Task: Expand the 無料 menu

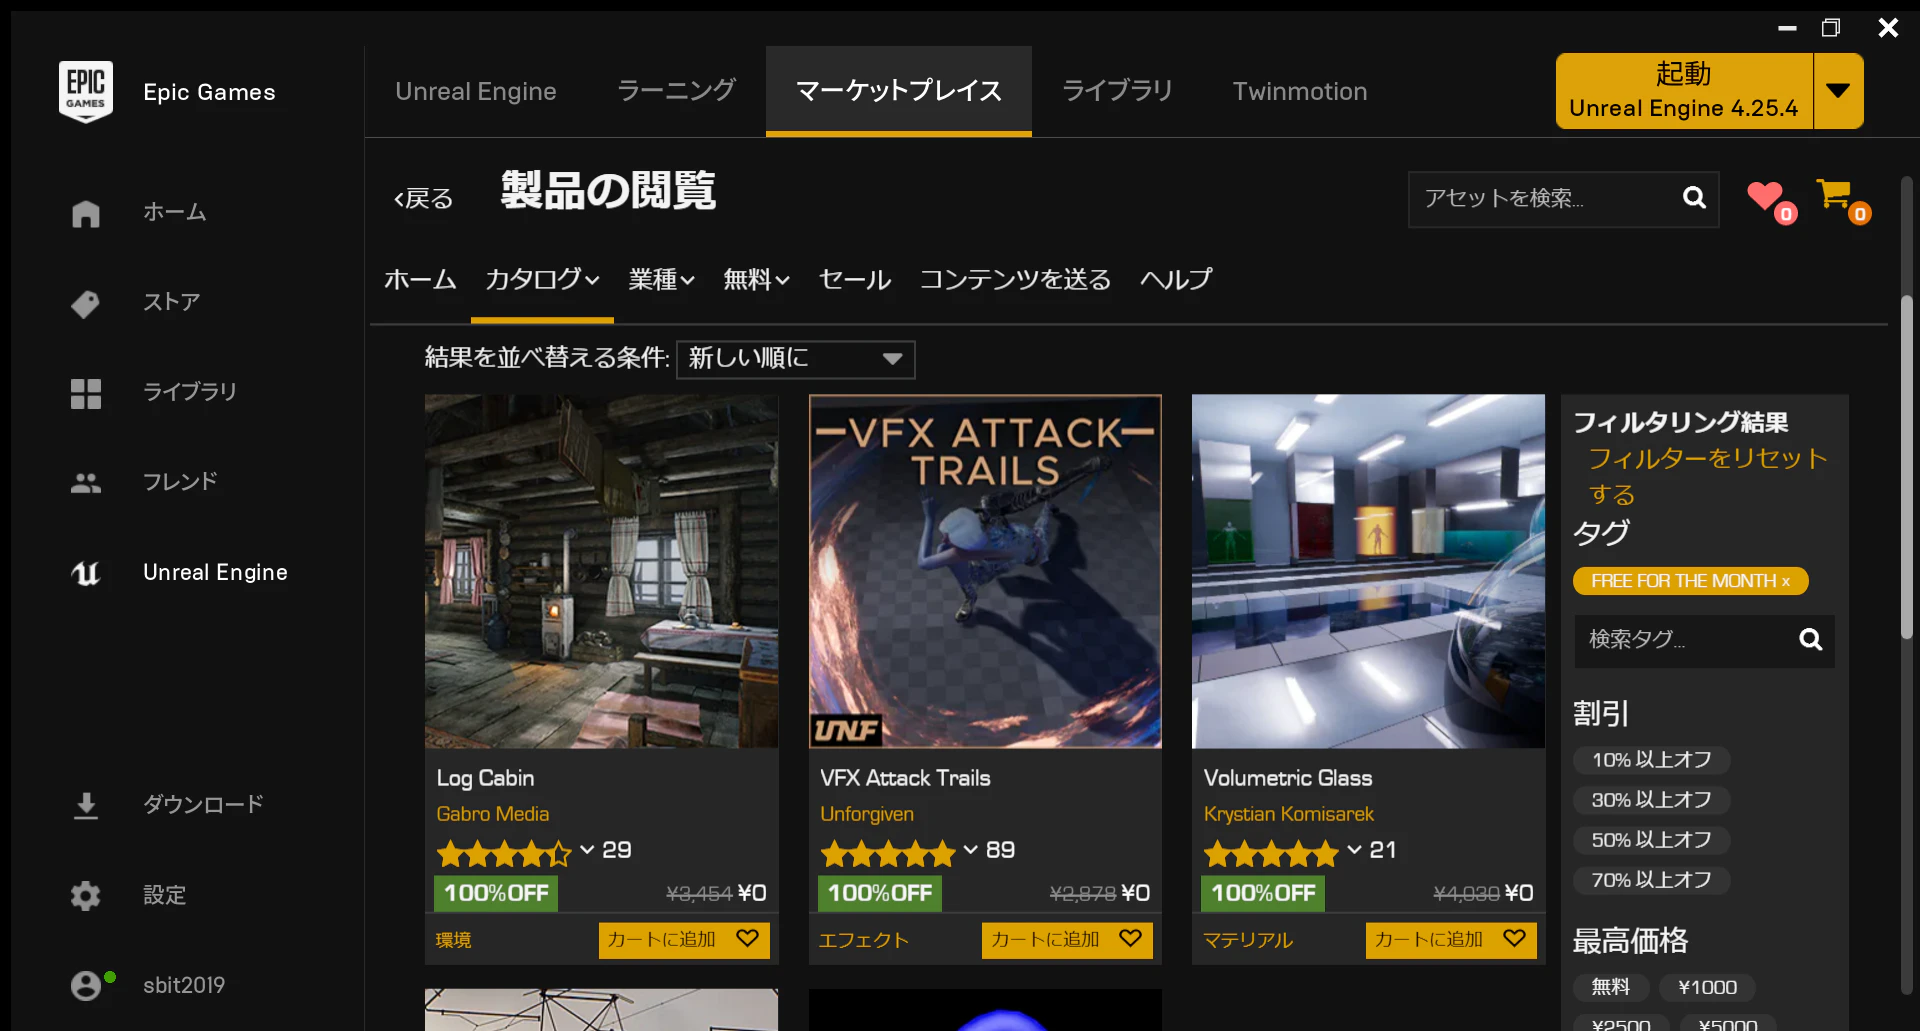Action: [x=756, y=280]
